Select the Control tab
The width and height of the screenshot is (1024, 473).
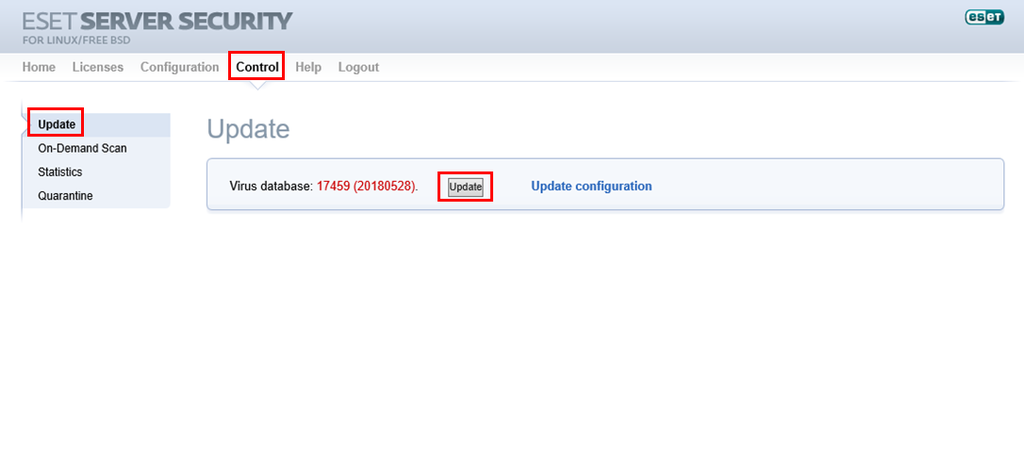257,67
